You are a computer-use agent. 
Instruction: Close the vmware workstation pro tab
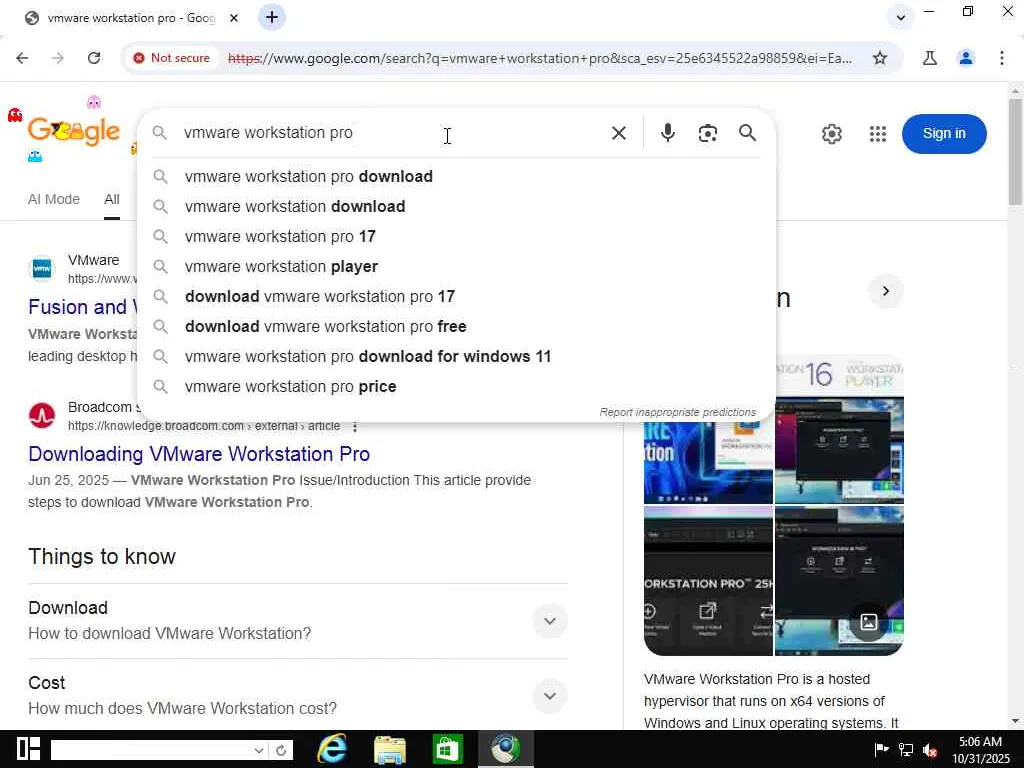[234, 18]
